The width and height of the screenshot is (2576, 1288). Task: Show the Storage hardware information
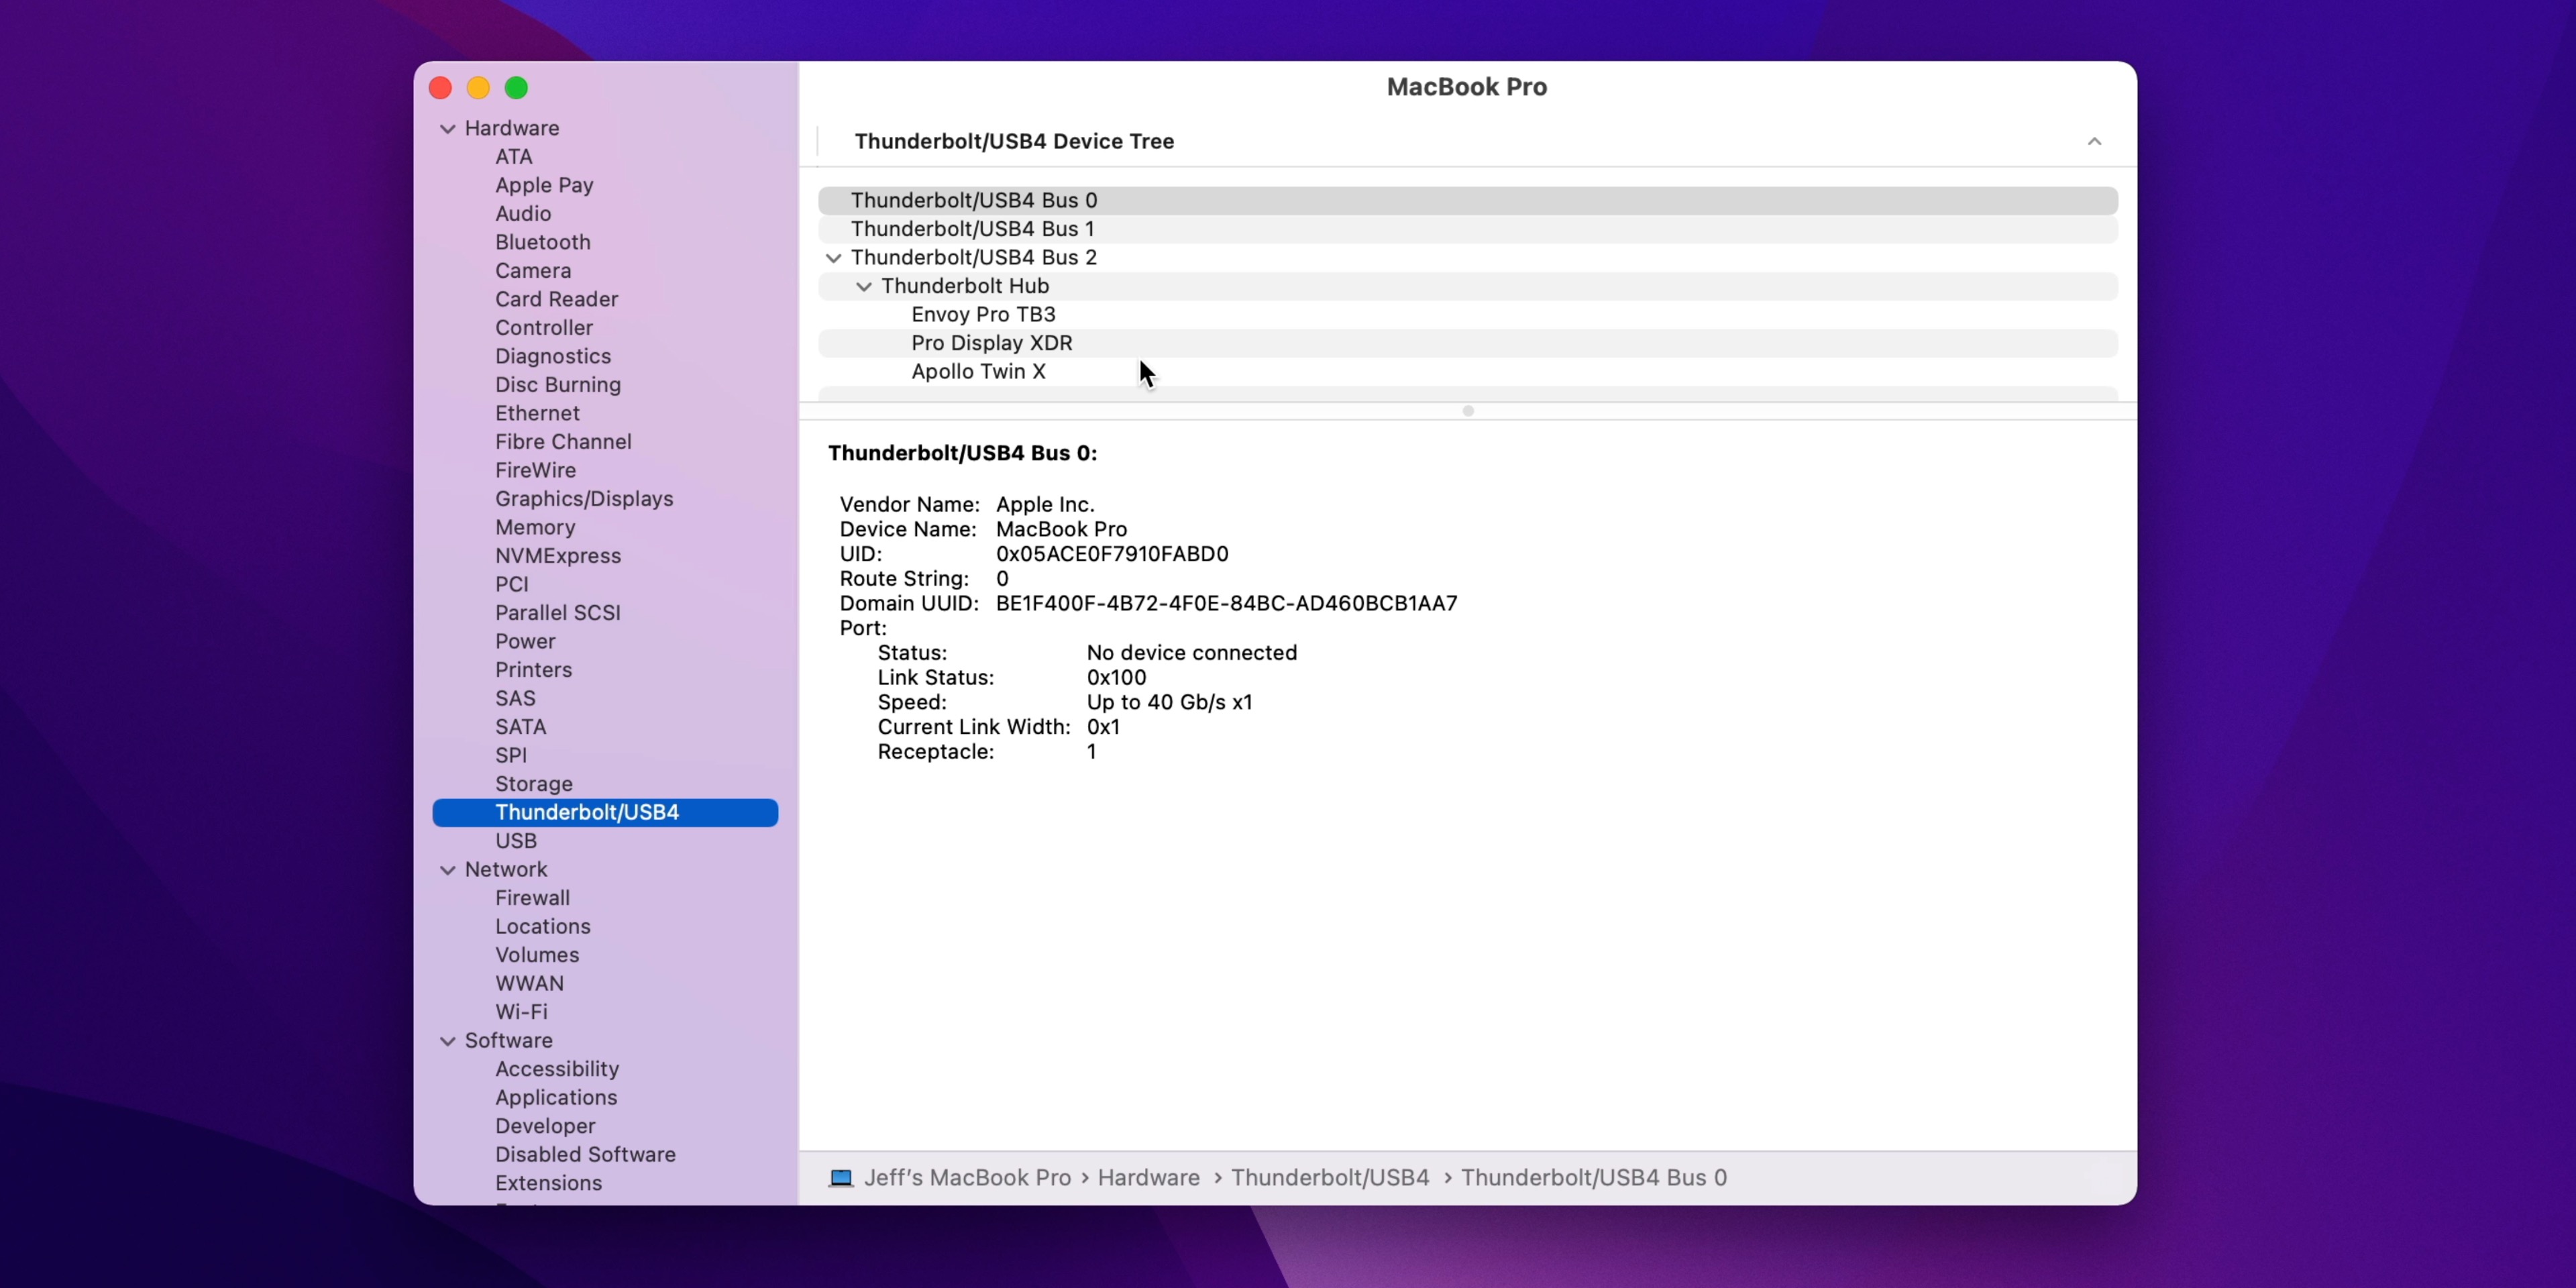coord(534,784)
